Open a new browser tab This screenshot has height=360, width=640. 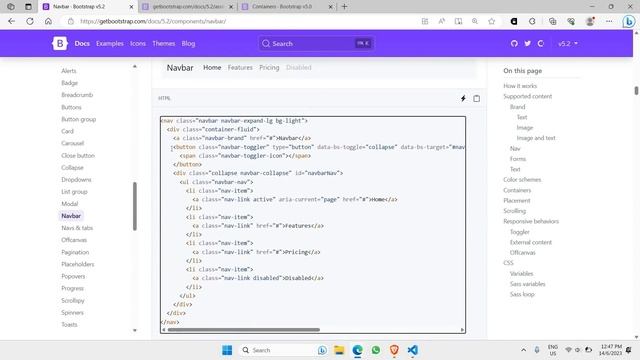[x=344, y=7]
